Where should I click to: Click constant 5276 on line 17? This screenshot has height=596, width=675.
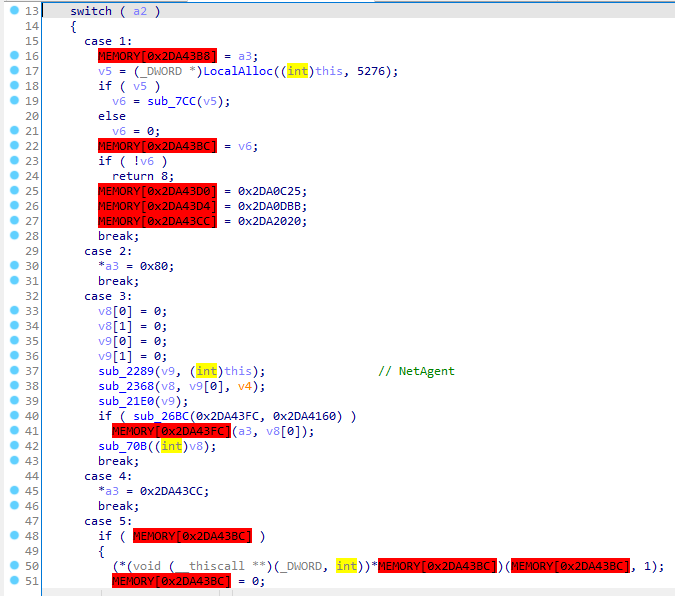point(371,71)
